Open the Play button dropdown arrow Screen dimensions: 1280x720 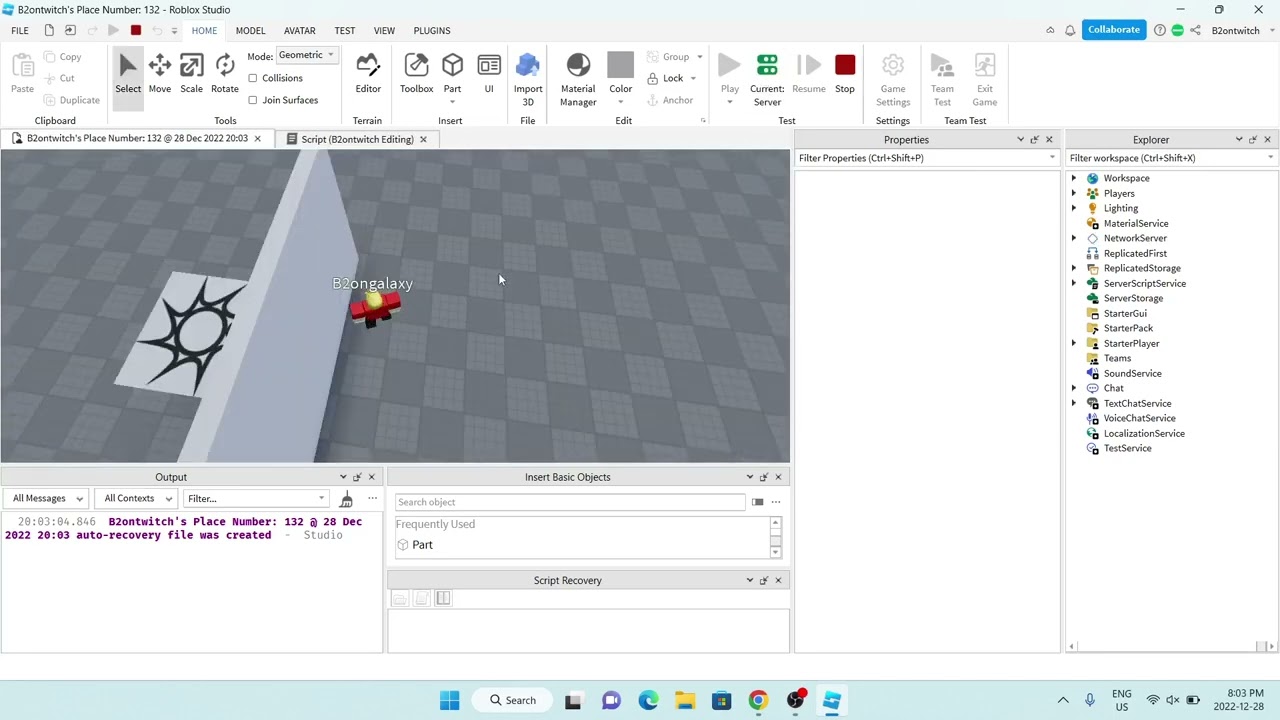[730, 102]
